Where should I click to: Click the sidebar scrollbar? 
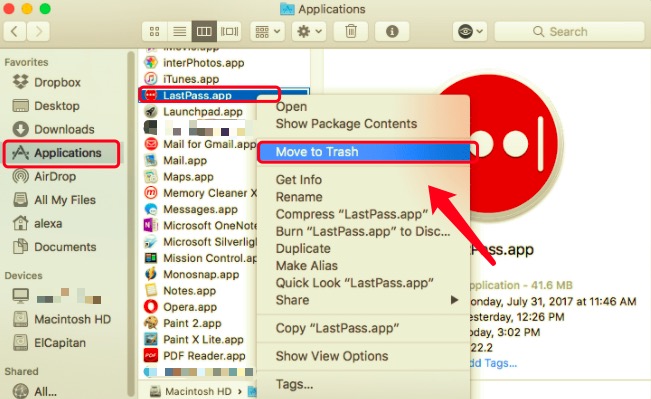click(x=131, y=224)
